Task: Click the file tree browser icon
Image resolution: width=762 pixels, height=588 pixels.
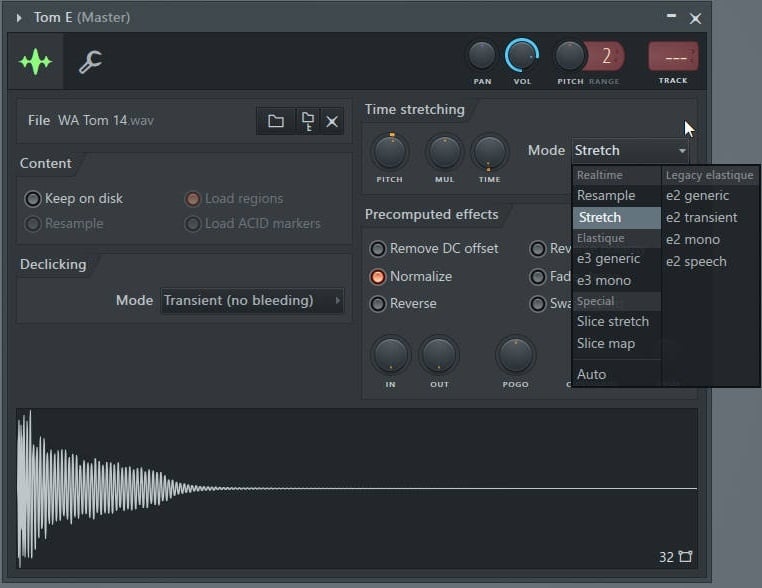Action: pos(308,121)
